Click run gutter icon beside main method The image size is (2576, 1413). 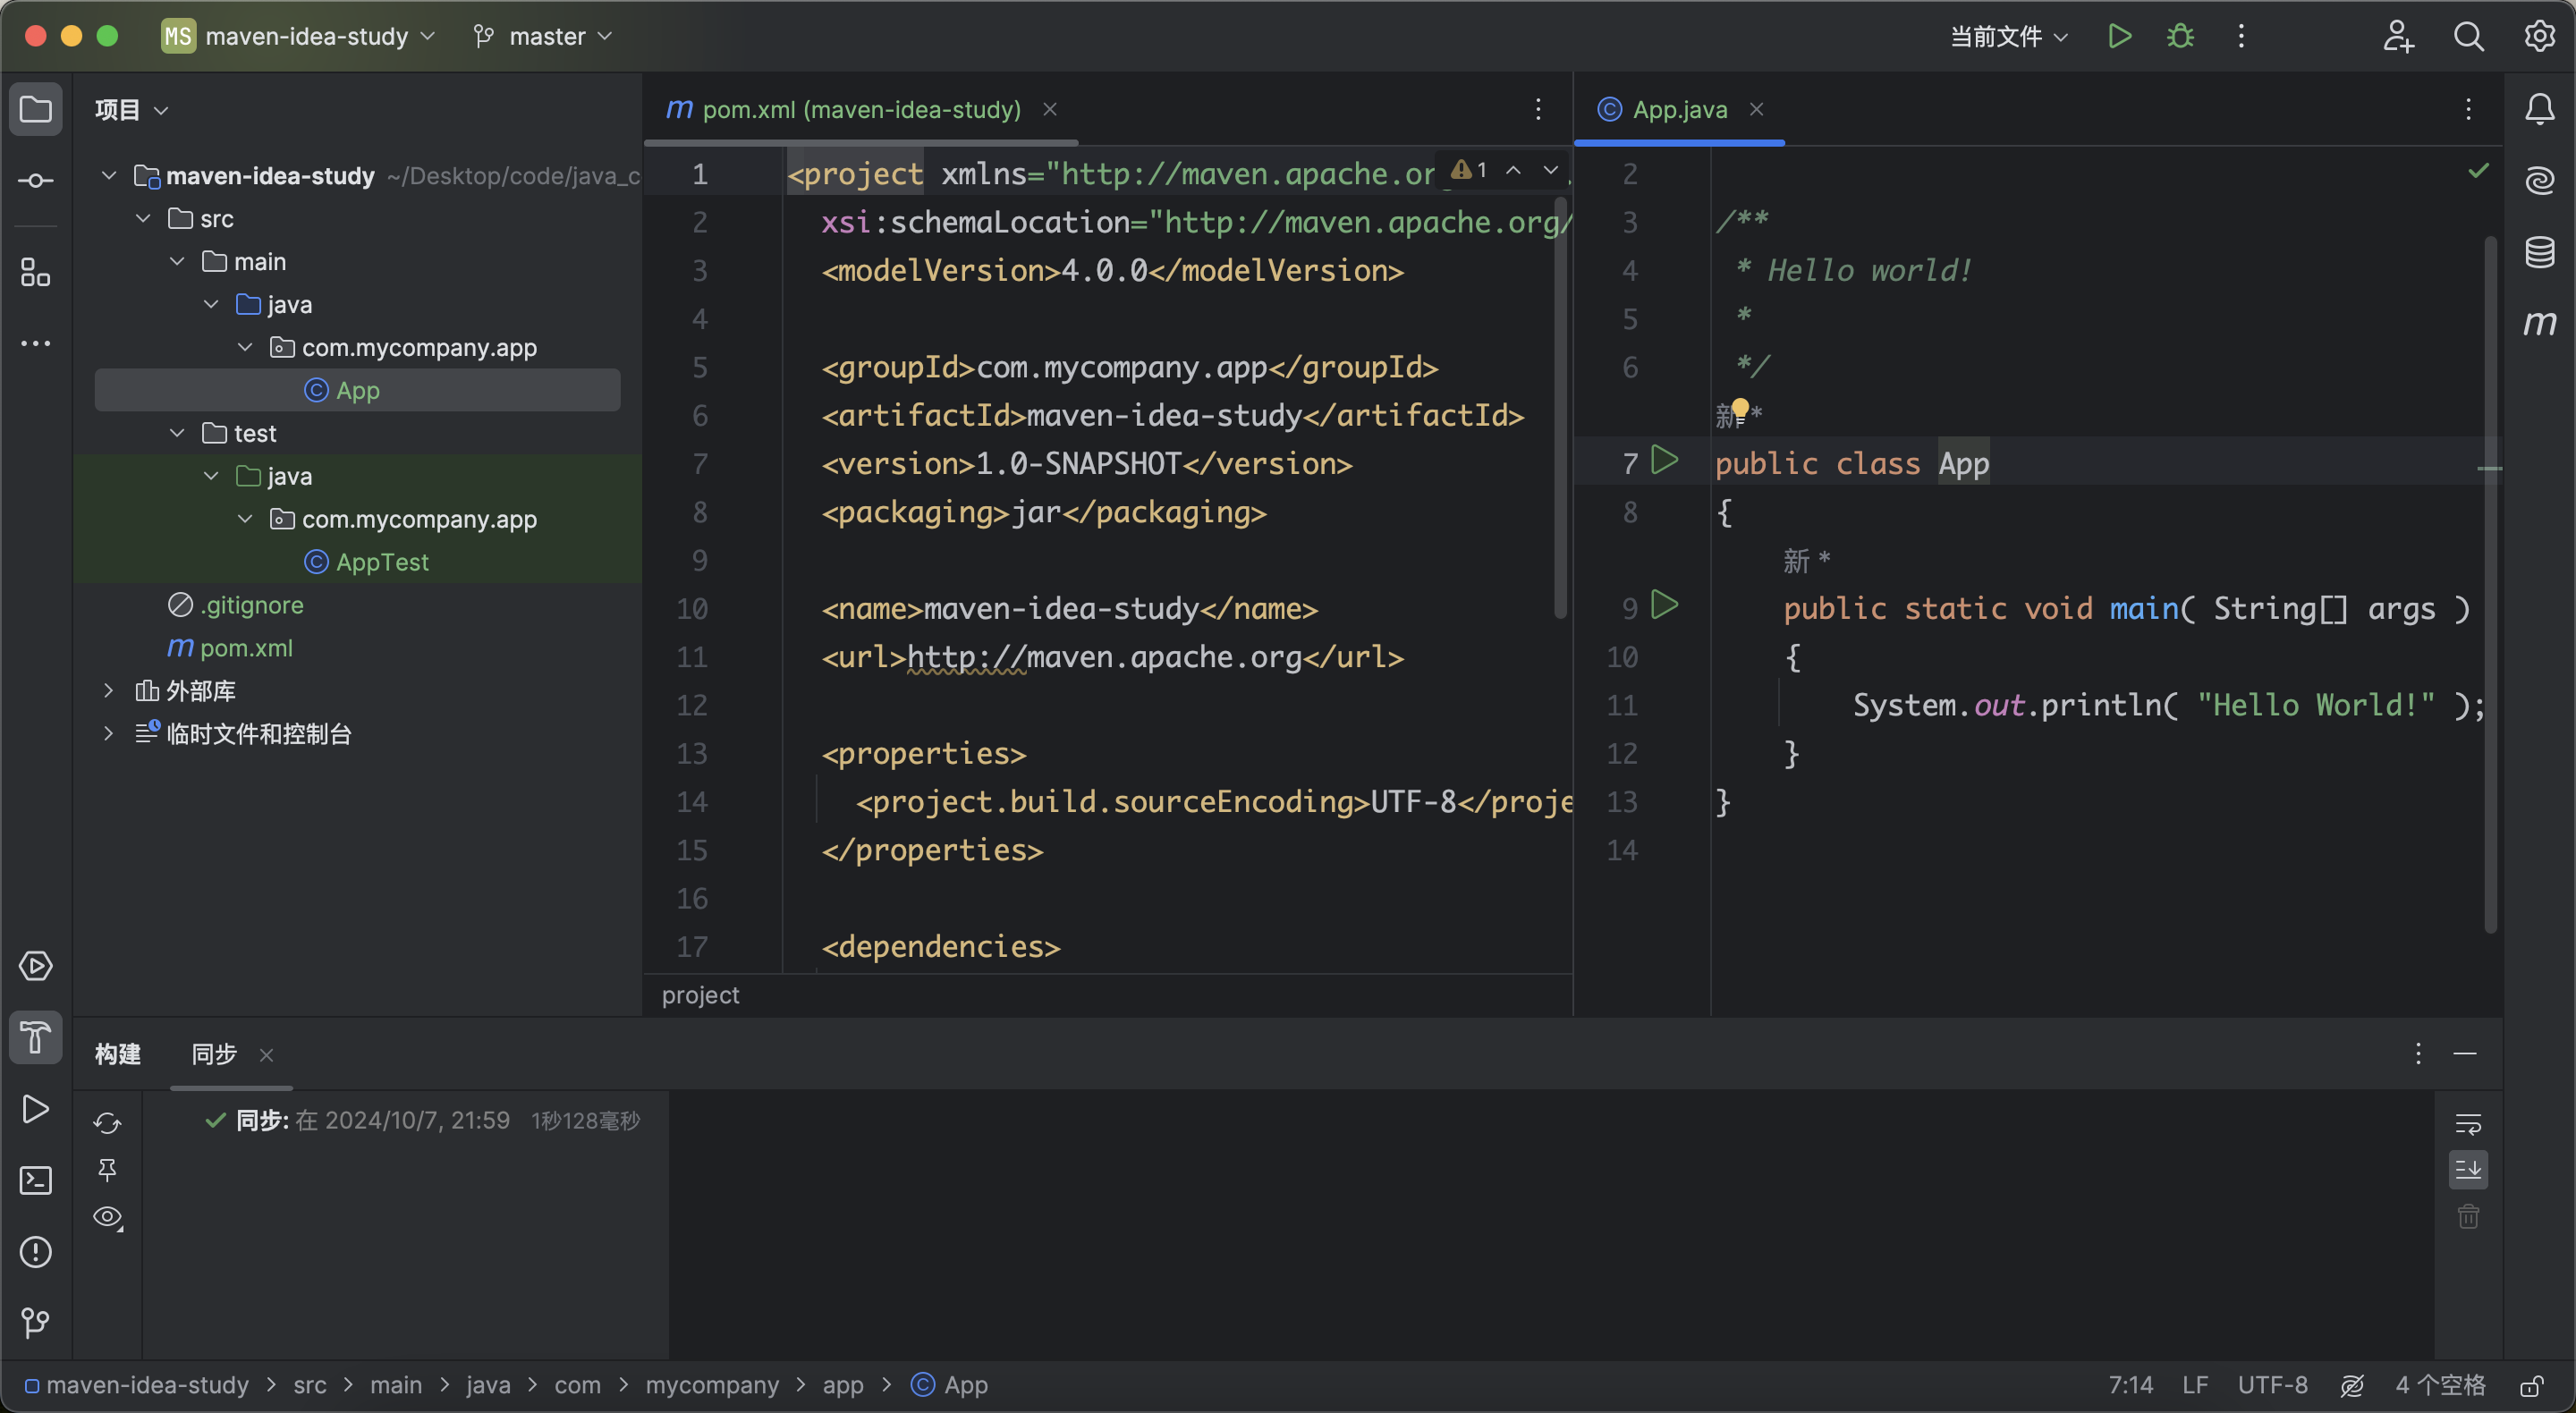point(1664,605)
